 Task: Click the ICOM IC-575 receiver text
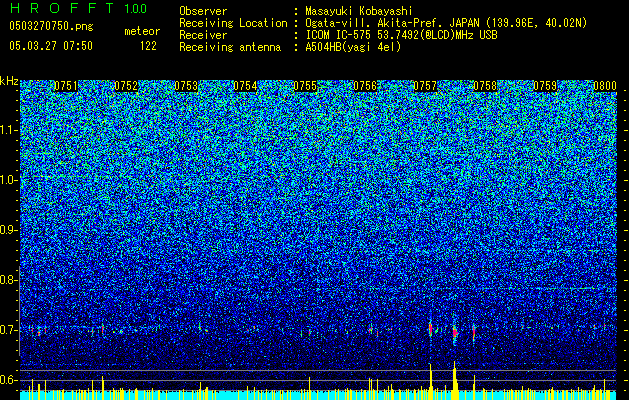pos(401,35)
